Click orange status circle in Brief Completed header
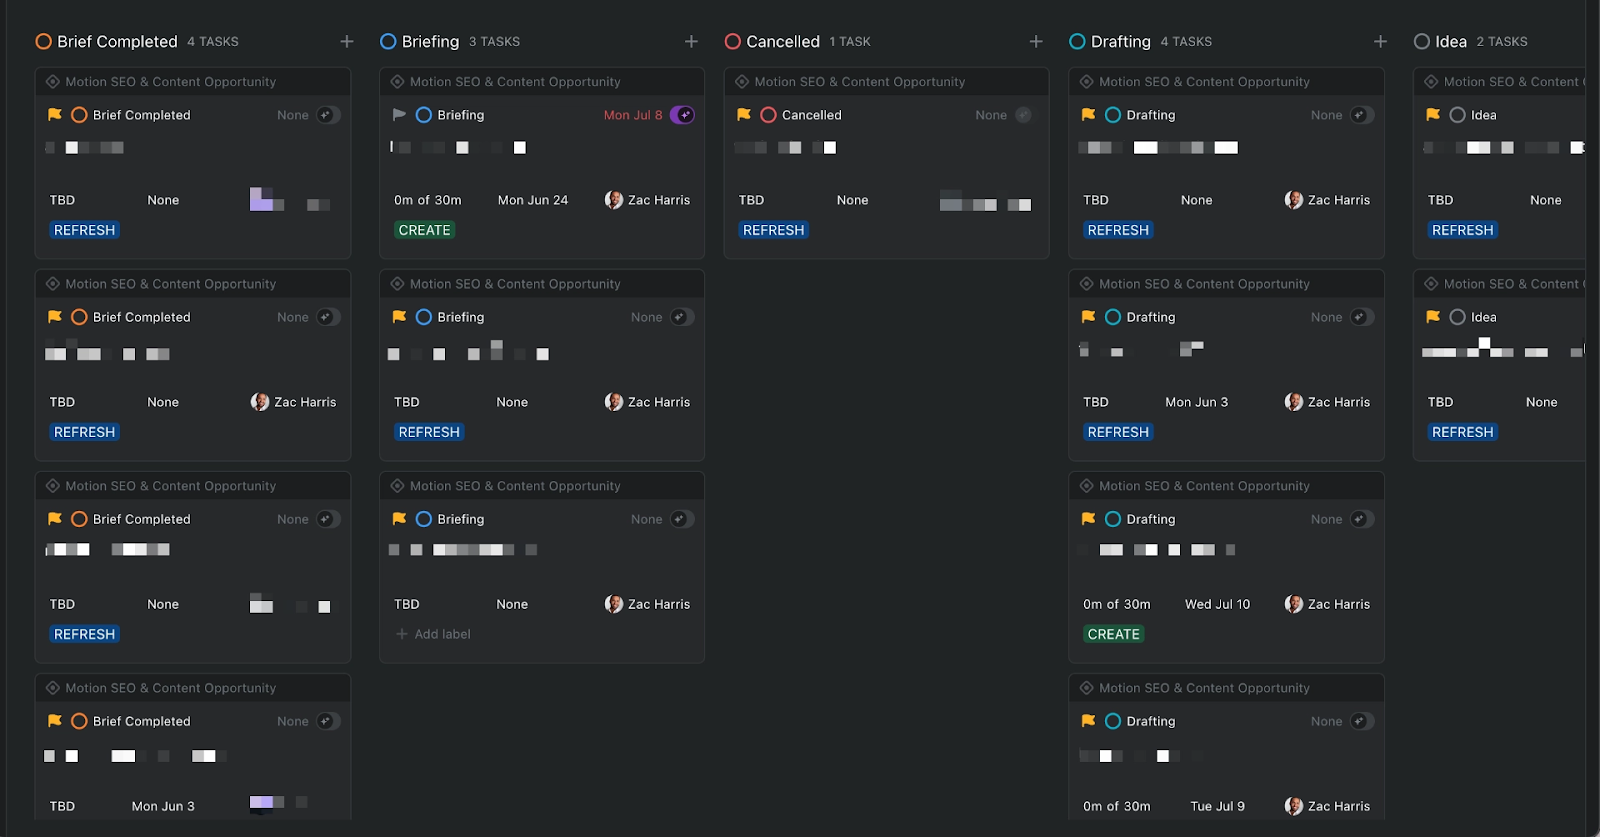 [x=44, y=41]
